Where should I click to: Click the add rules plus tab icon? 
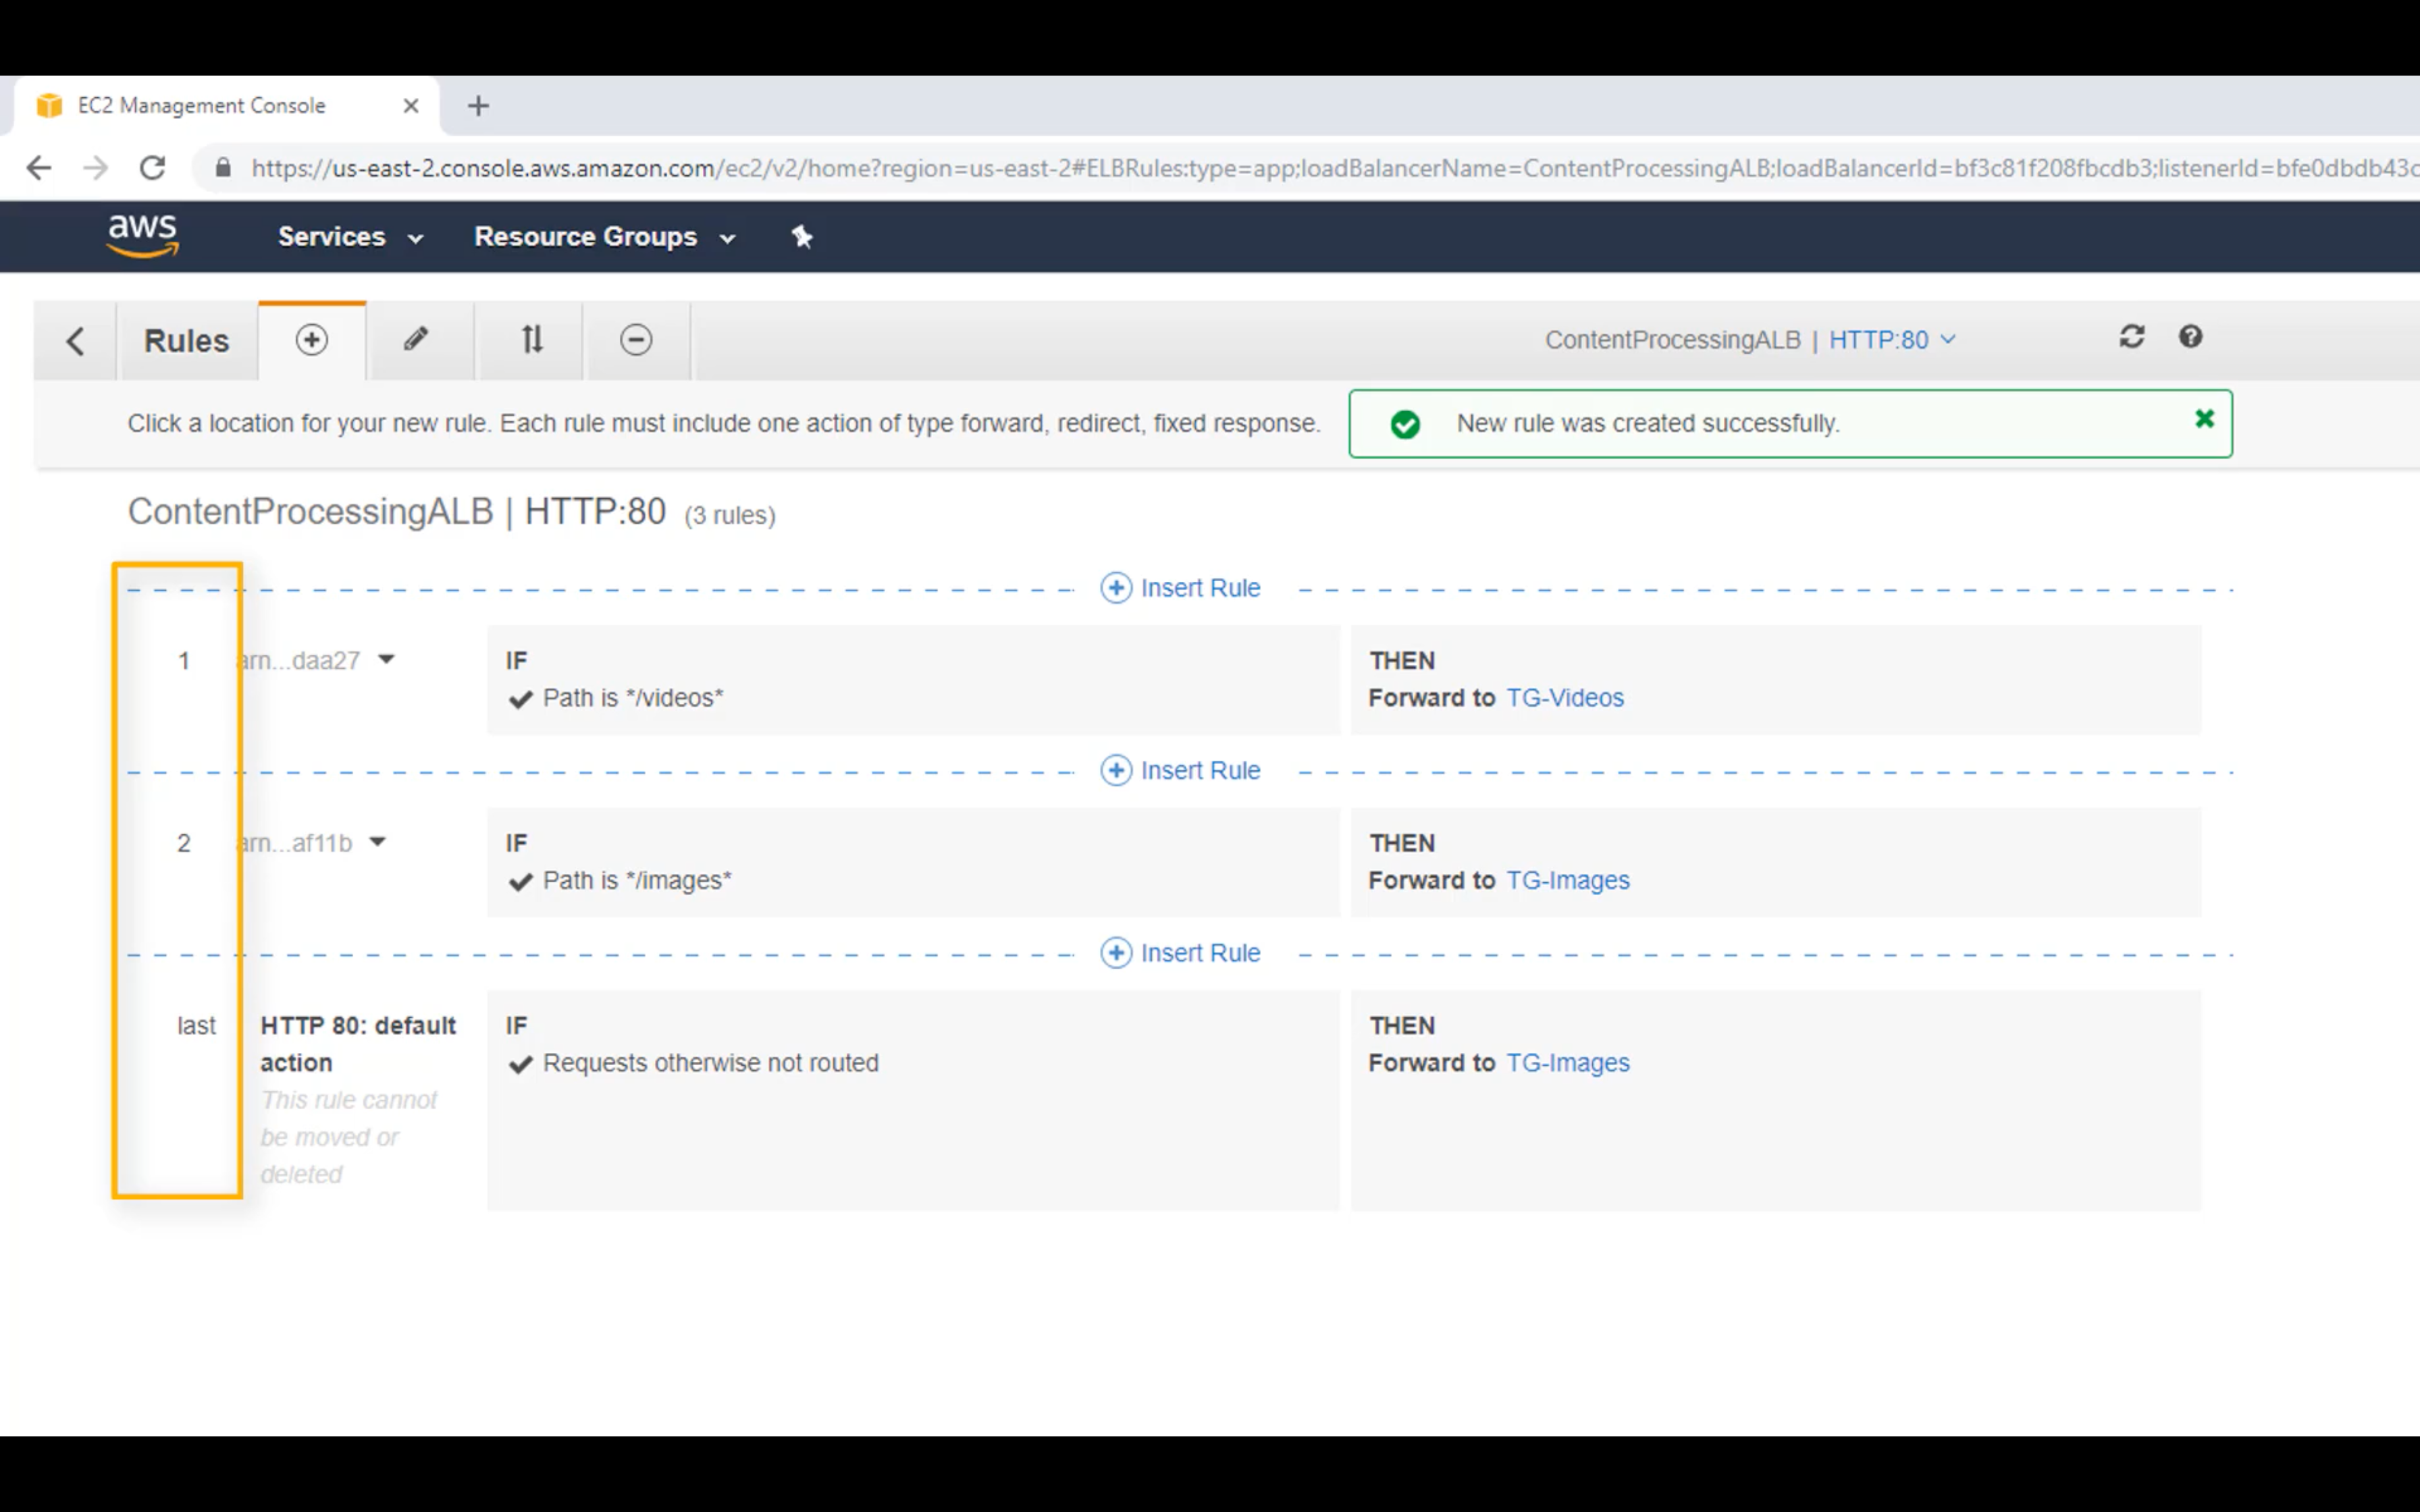pos(311,340)
